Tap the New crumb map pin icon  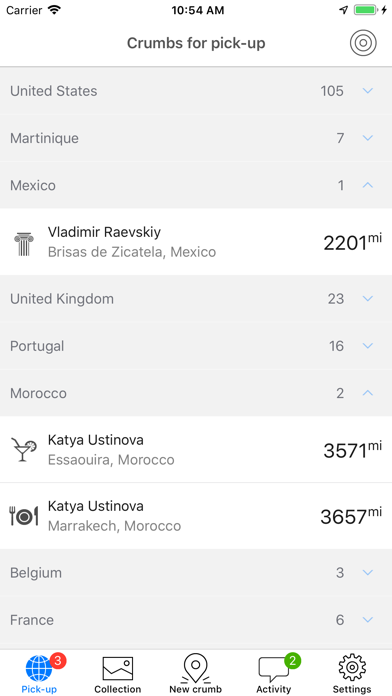[195, 668]
